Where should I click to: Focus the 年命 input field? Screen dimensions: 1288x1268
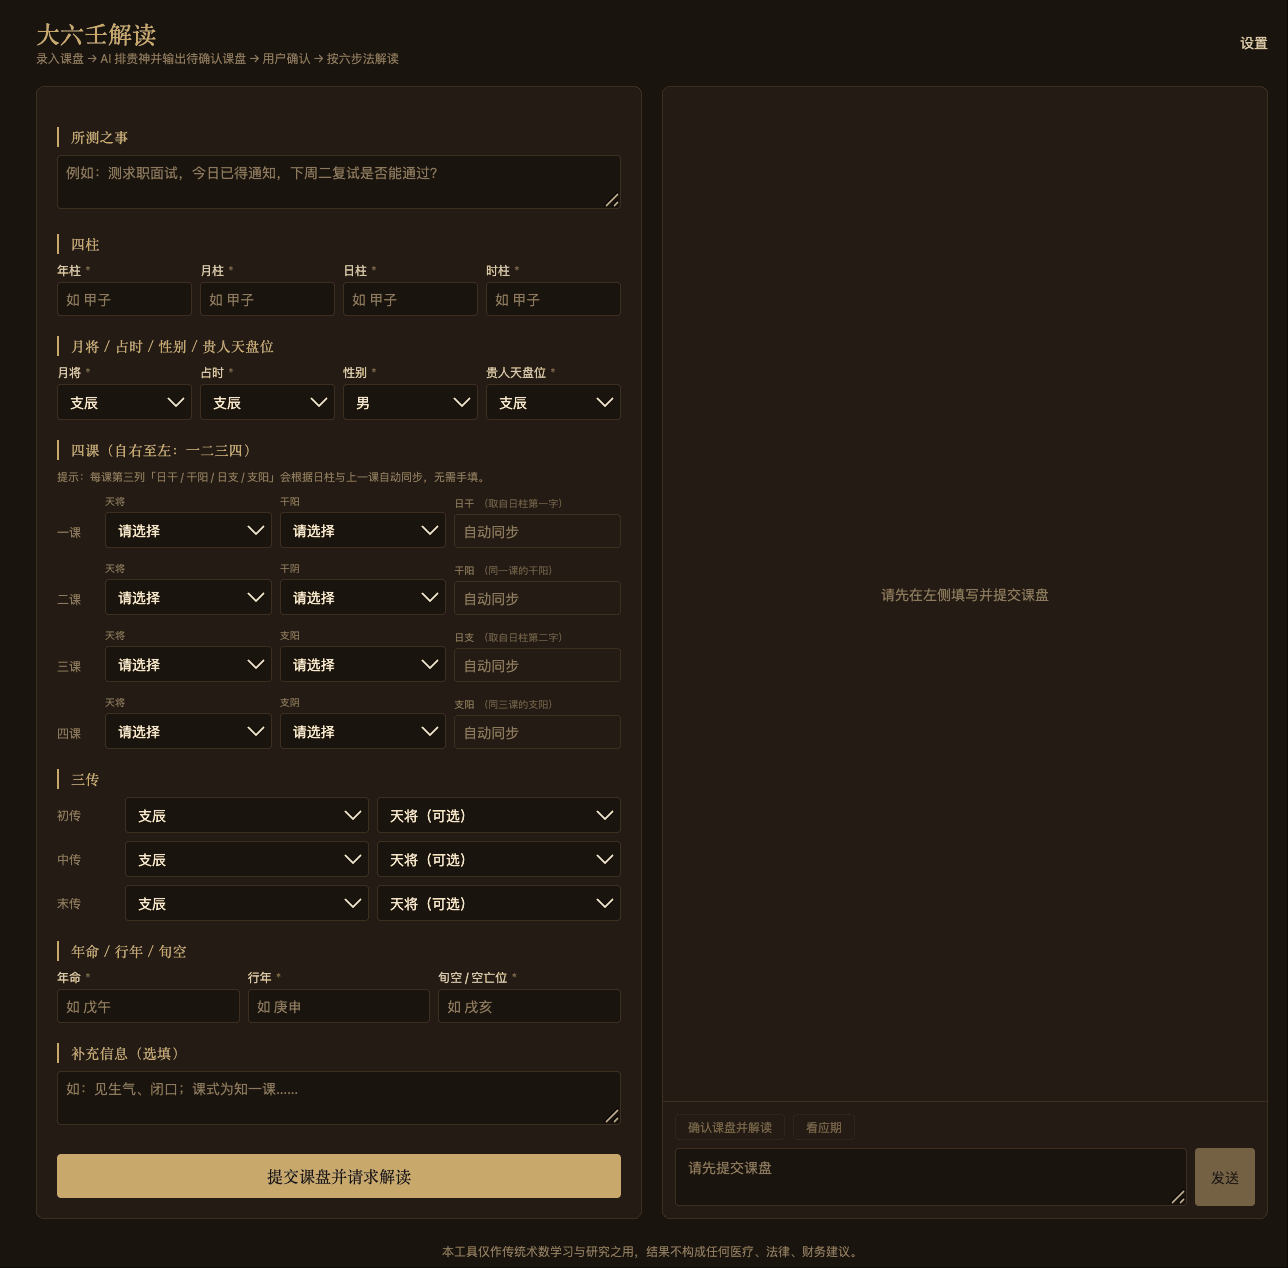[148, 1006]
